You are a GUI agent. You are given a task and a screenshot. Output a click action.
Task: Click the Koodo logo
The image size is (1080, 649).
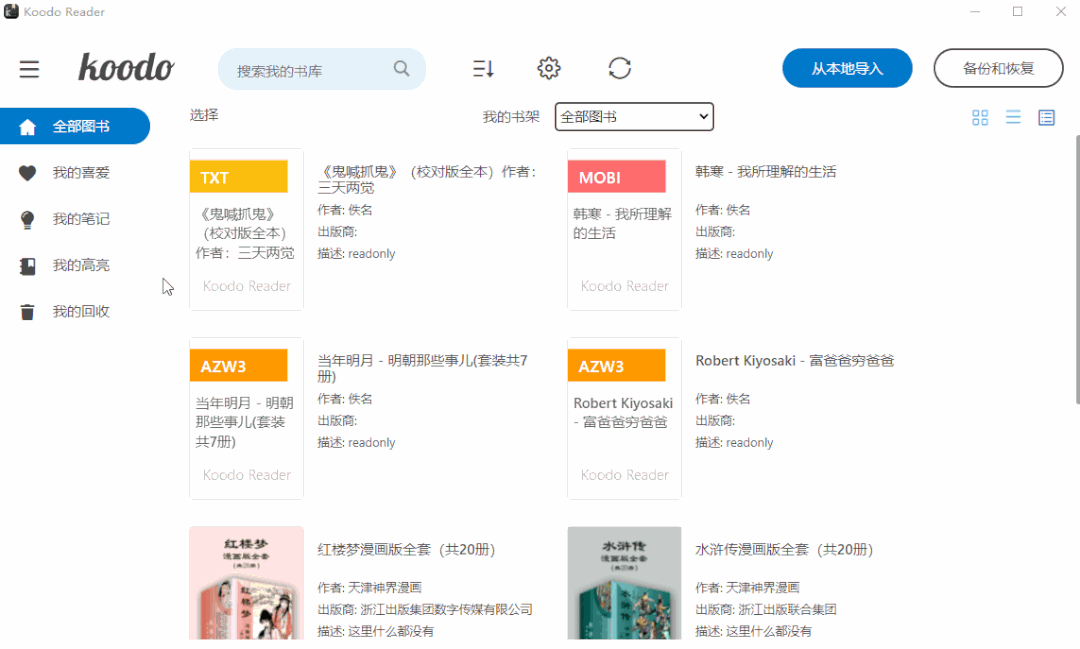point(126,67)
